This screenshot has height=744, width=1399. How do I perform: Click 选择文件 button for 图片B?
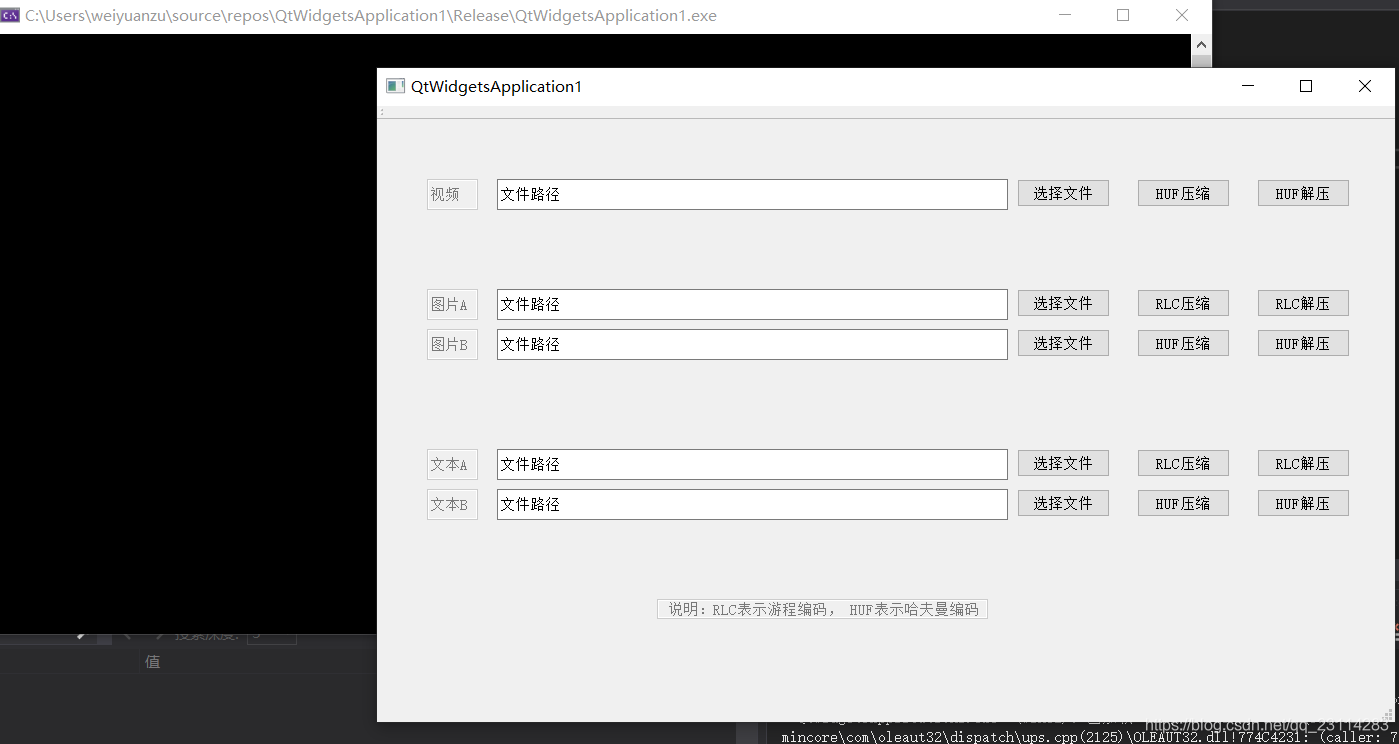pos(1062,343)
